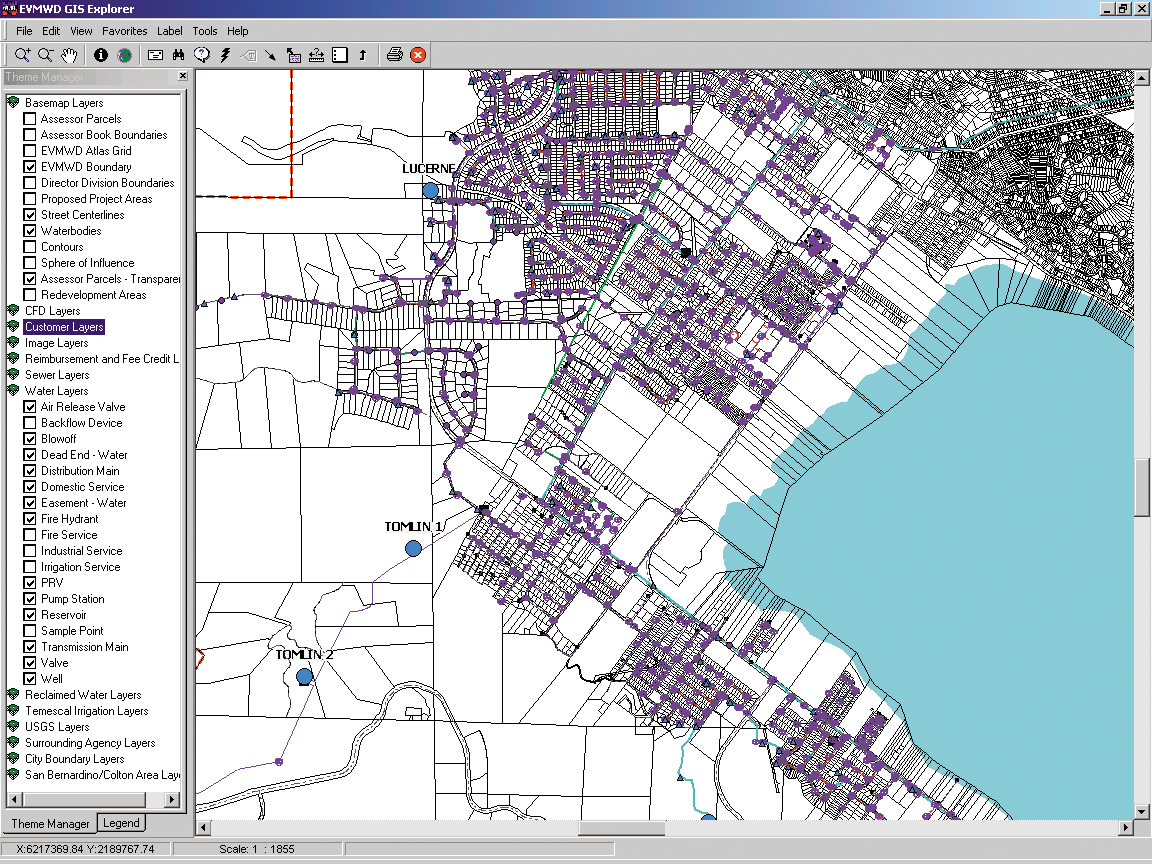Click the printer icon to print map
This screenshot has height=864, width=1152.
click(394, 55)
